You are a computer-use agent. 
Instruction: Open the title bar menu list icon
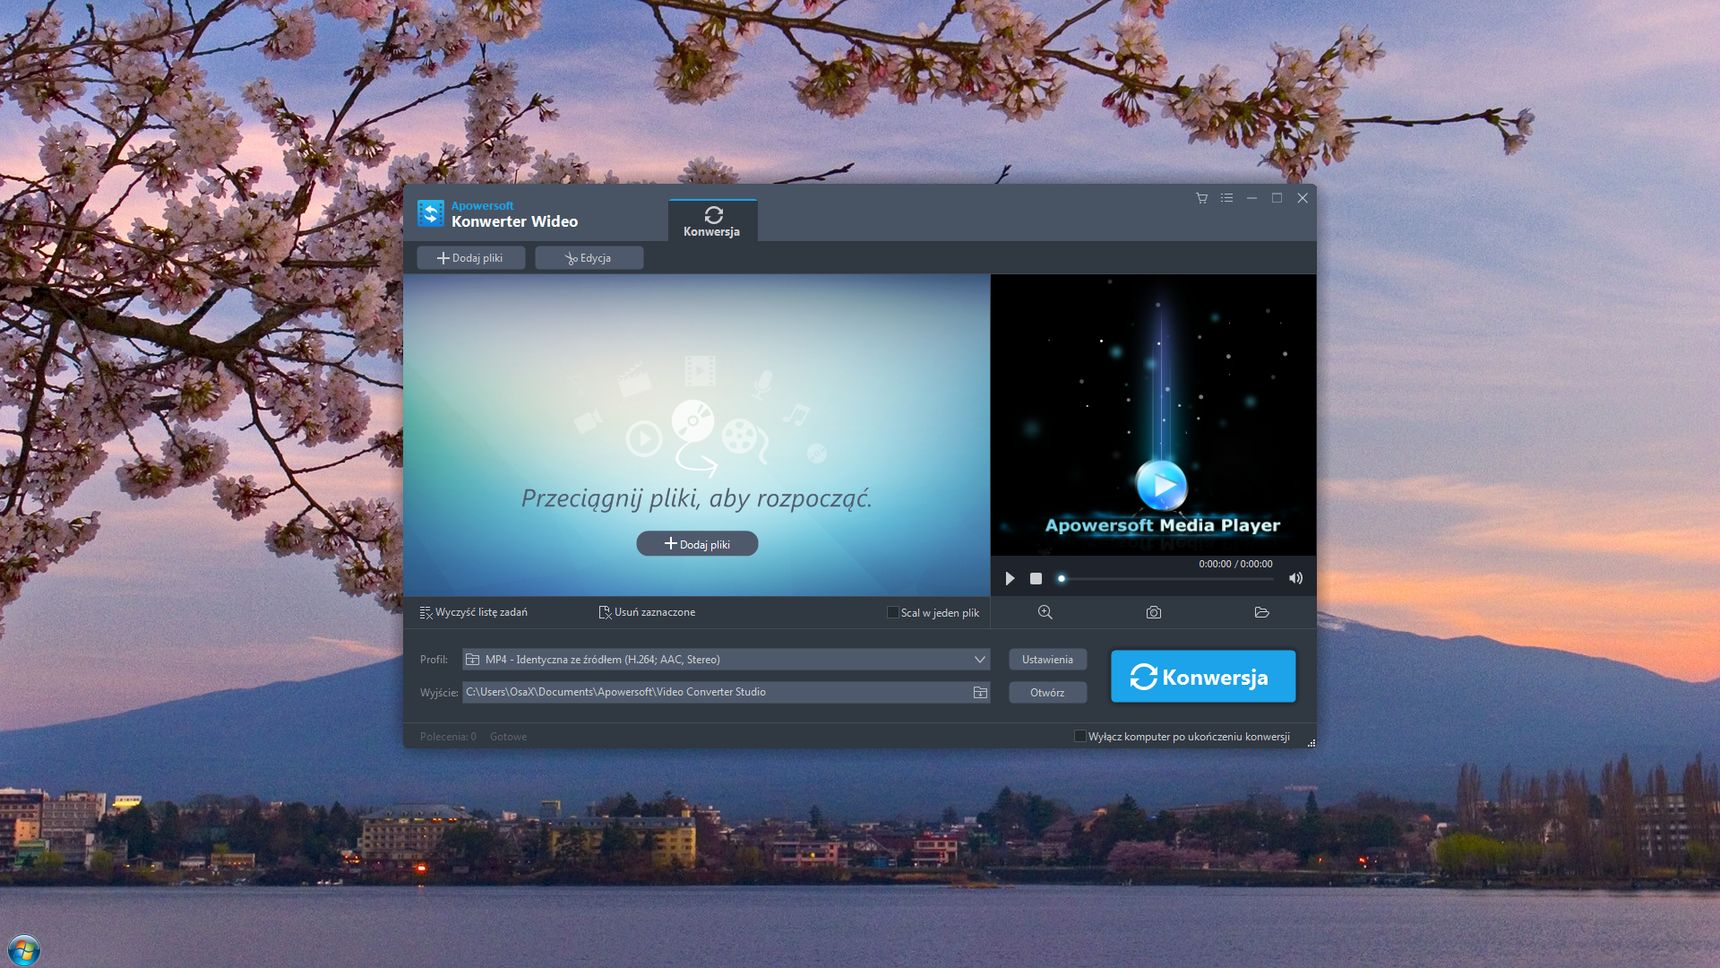[1227, 198]
